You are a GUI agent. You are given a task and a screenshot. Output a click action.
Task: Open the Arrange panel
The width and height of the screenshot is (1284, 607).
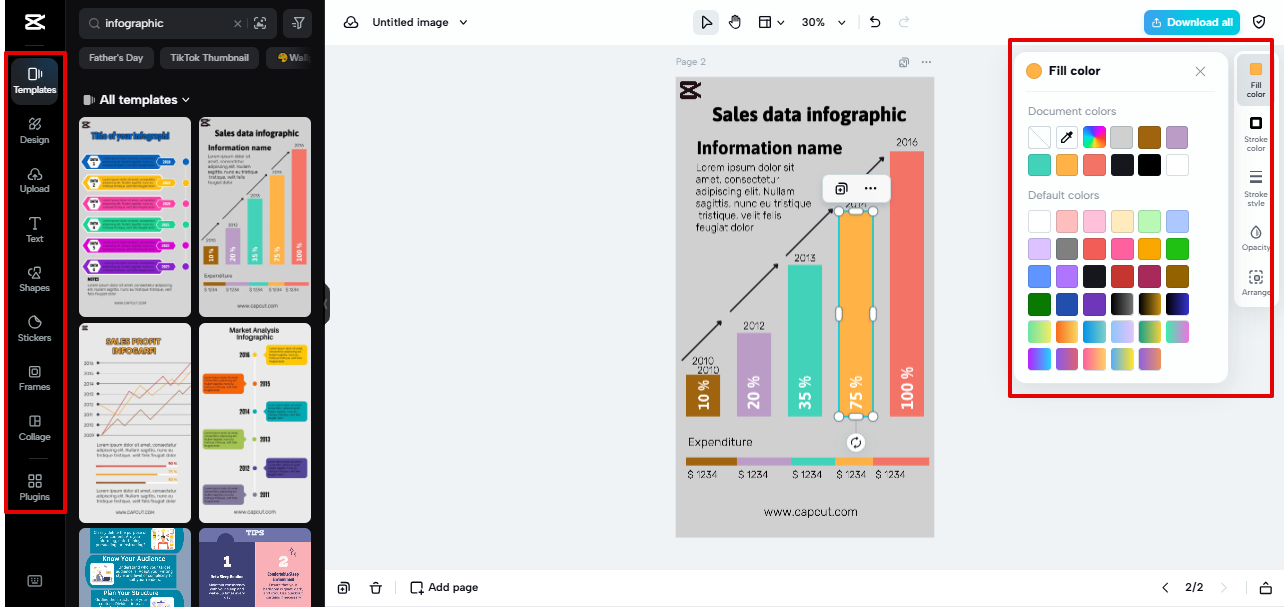(1256, 283)
